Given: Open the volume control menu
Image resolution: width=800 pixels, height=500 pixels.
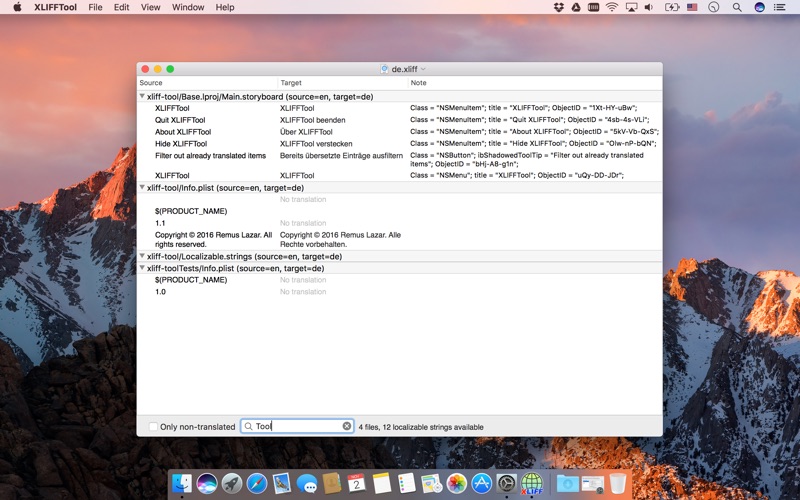Looking at the screenshot, I should tap(648, 7).
